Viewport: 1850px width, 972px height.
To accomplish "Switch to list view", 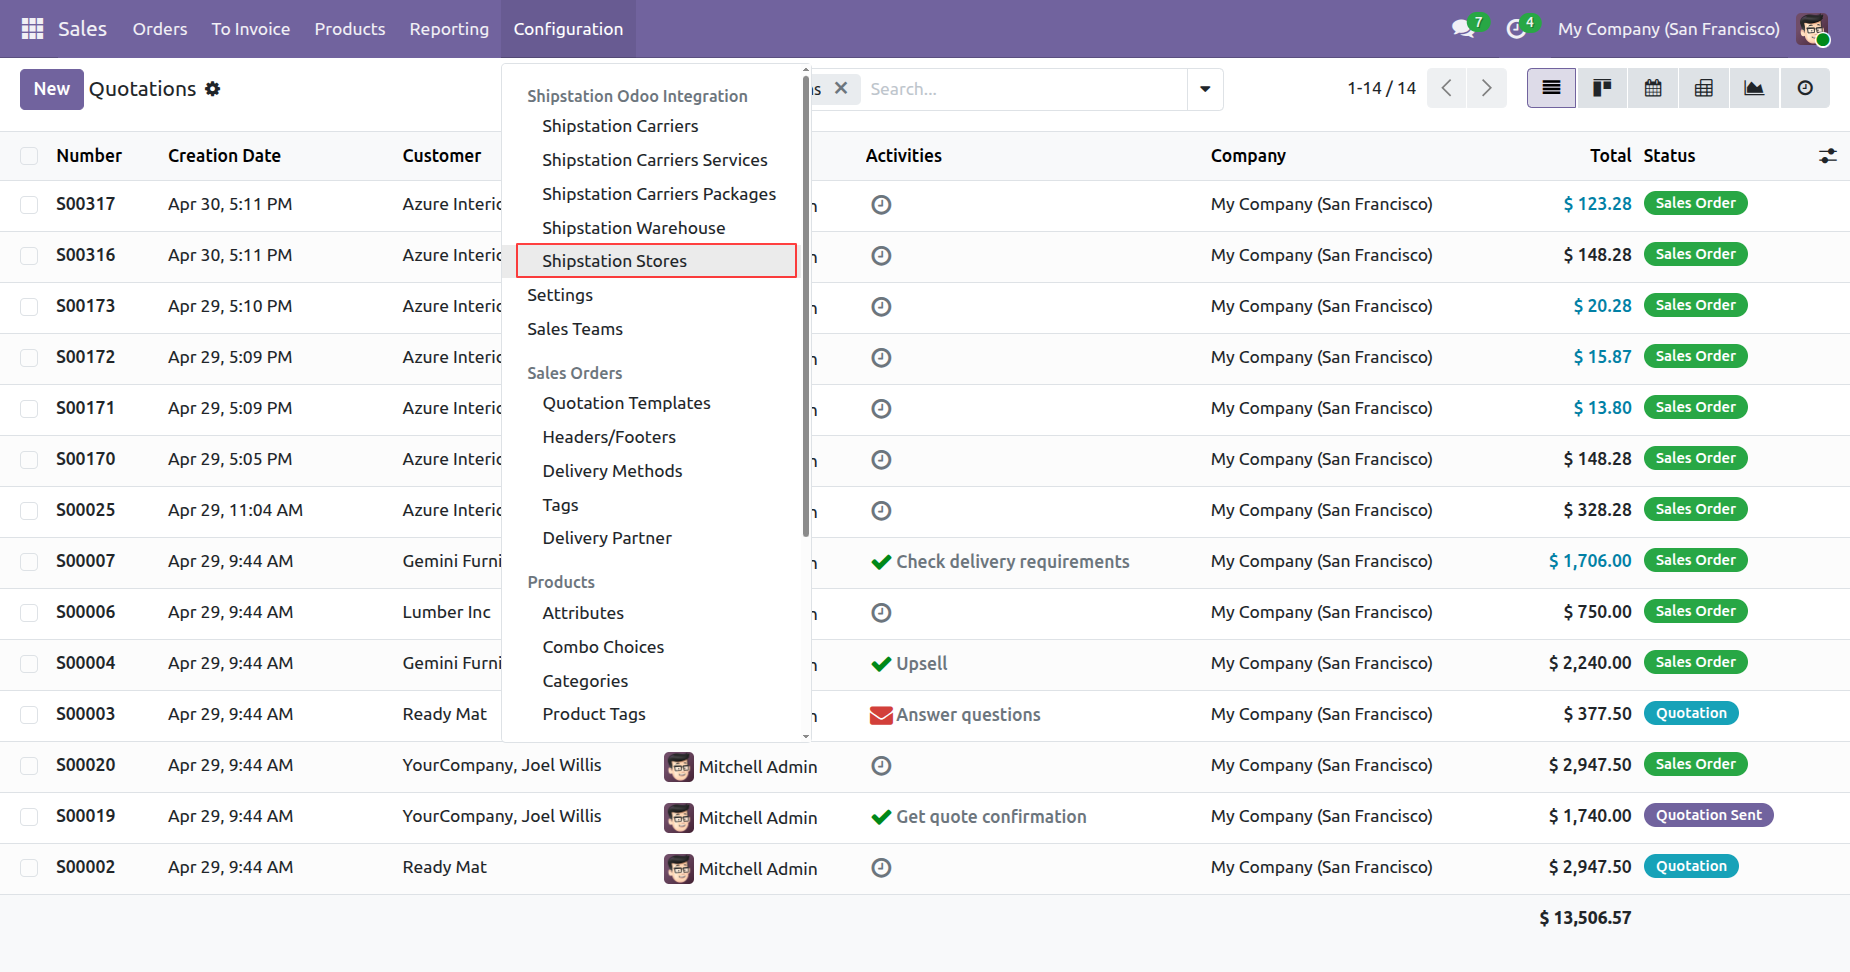I will (1551, 88).
